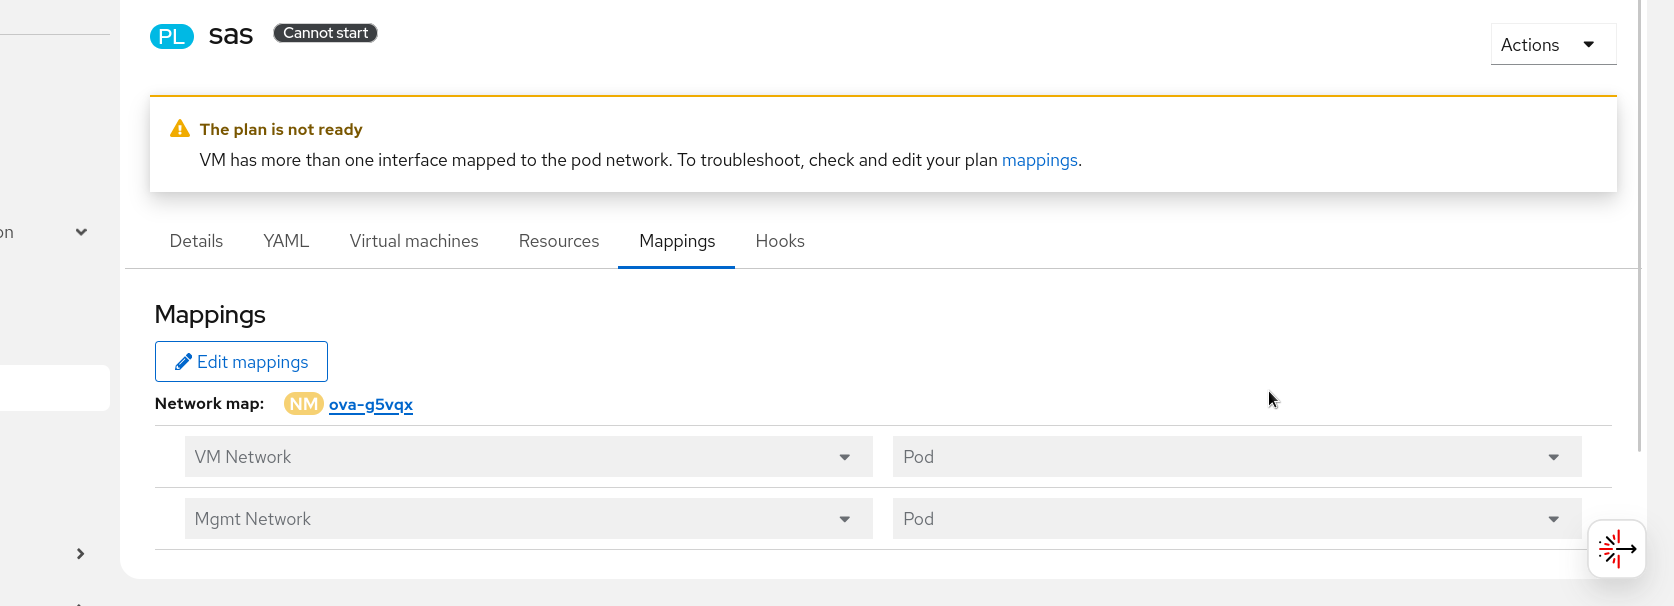Collapse the sidebar section chevron down arrow
This screenshot has width=1674, height=606.
(81, 232)
